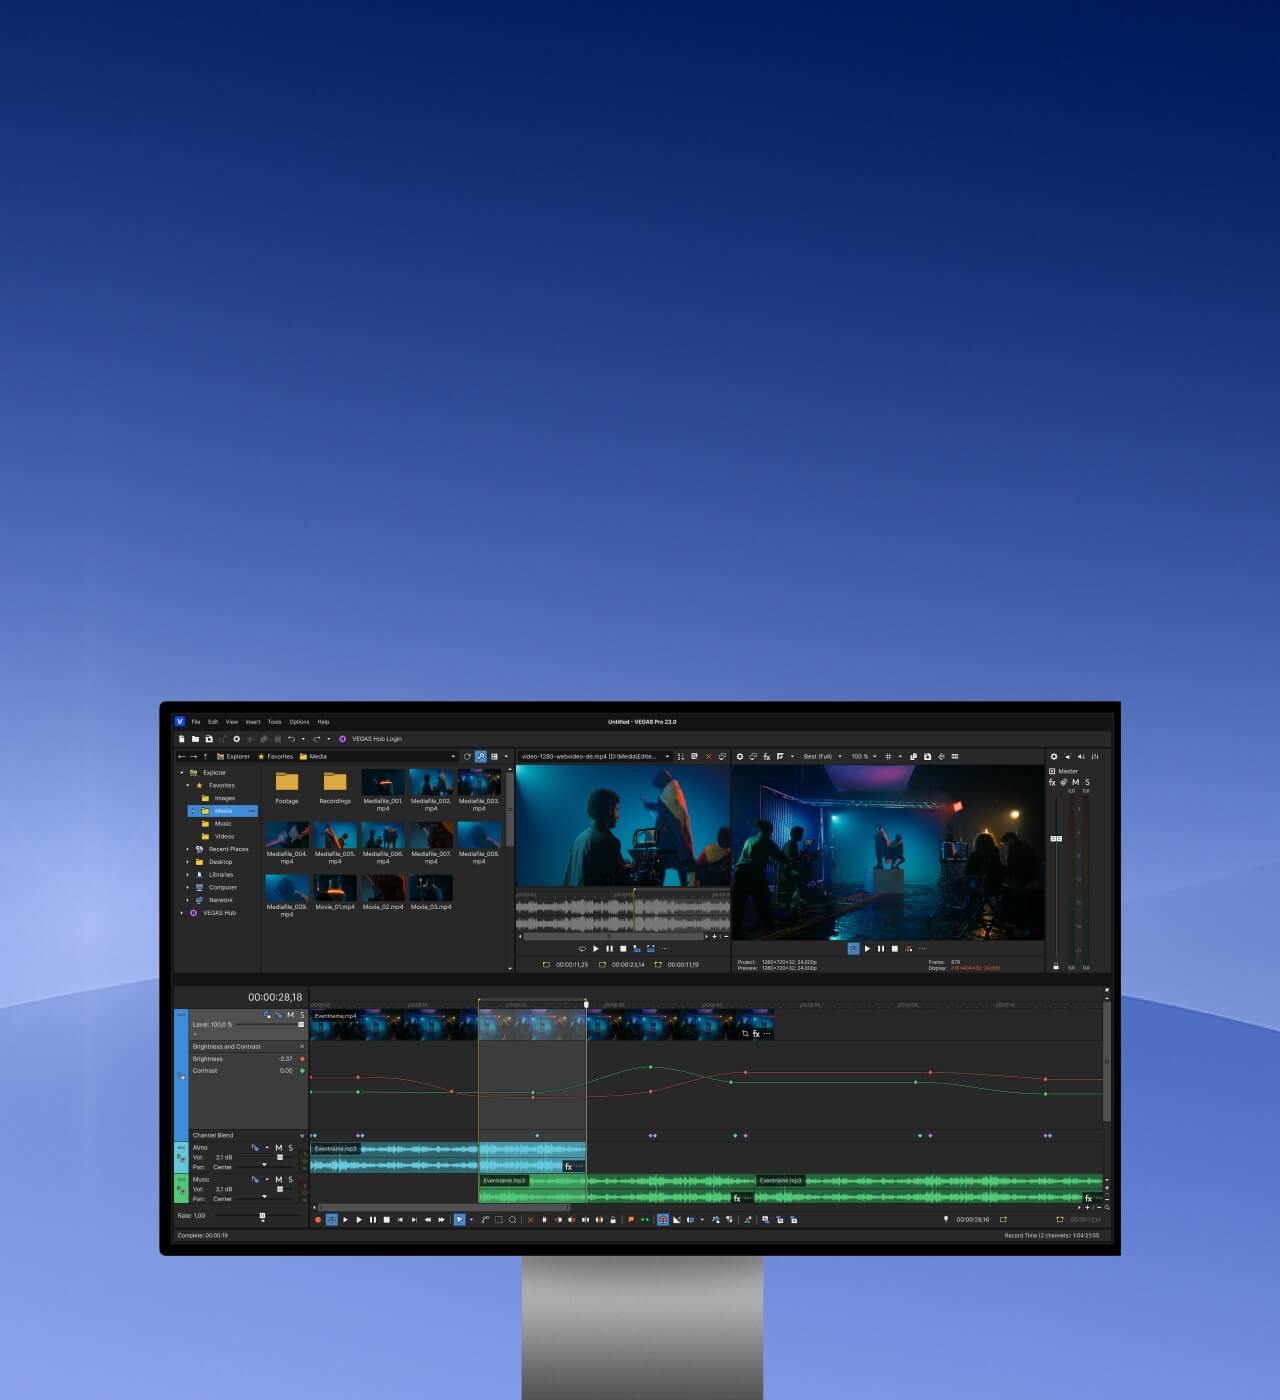Viewport: 1280px width, 1400px height.
Task: Collapse the Favorites tree node
Action: tap(188, 786)
